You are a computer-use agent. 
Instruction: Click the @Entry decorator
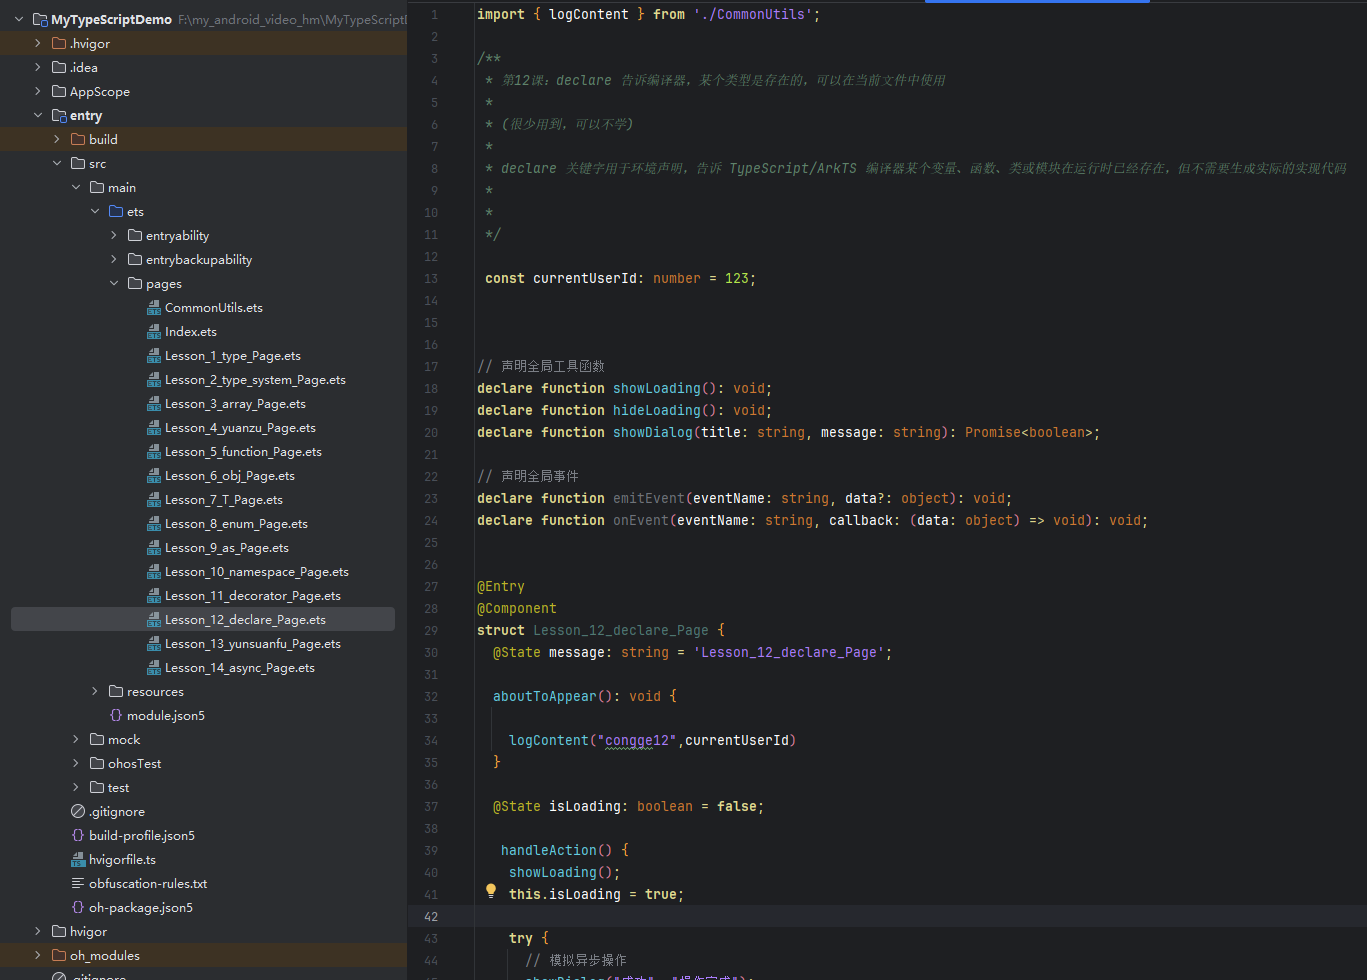point(501,586)
